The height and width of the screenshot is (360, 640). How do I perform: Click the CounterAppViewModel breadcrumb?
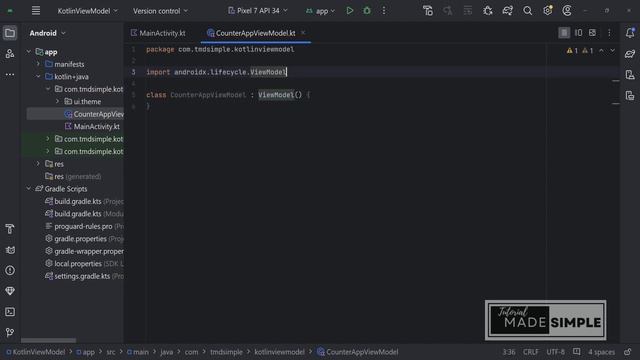pyautogui.click(x=358, y=352)
